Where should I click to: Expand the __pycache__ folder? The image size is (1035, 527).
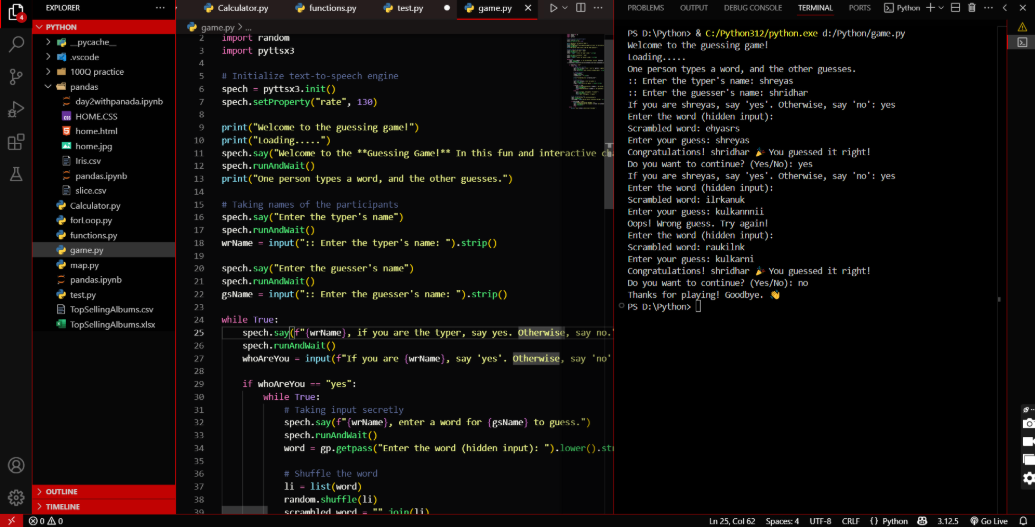tap(93, 43)
